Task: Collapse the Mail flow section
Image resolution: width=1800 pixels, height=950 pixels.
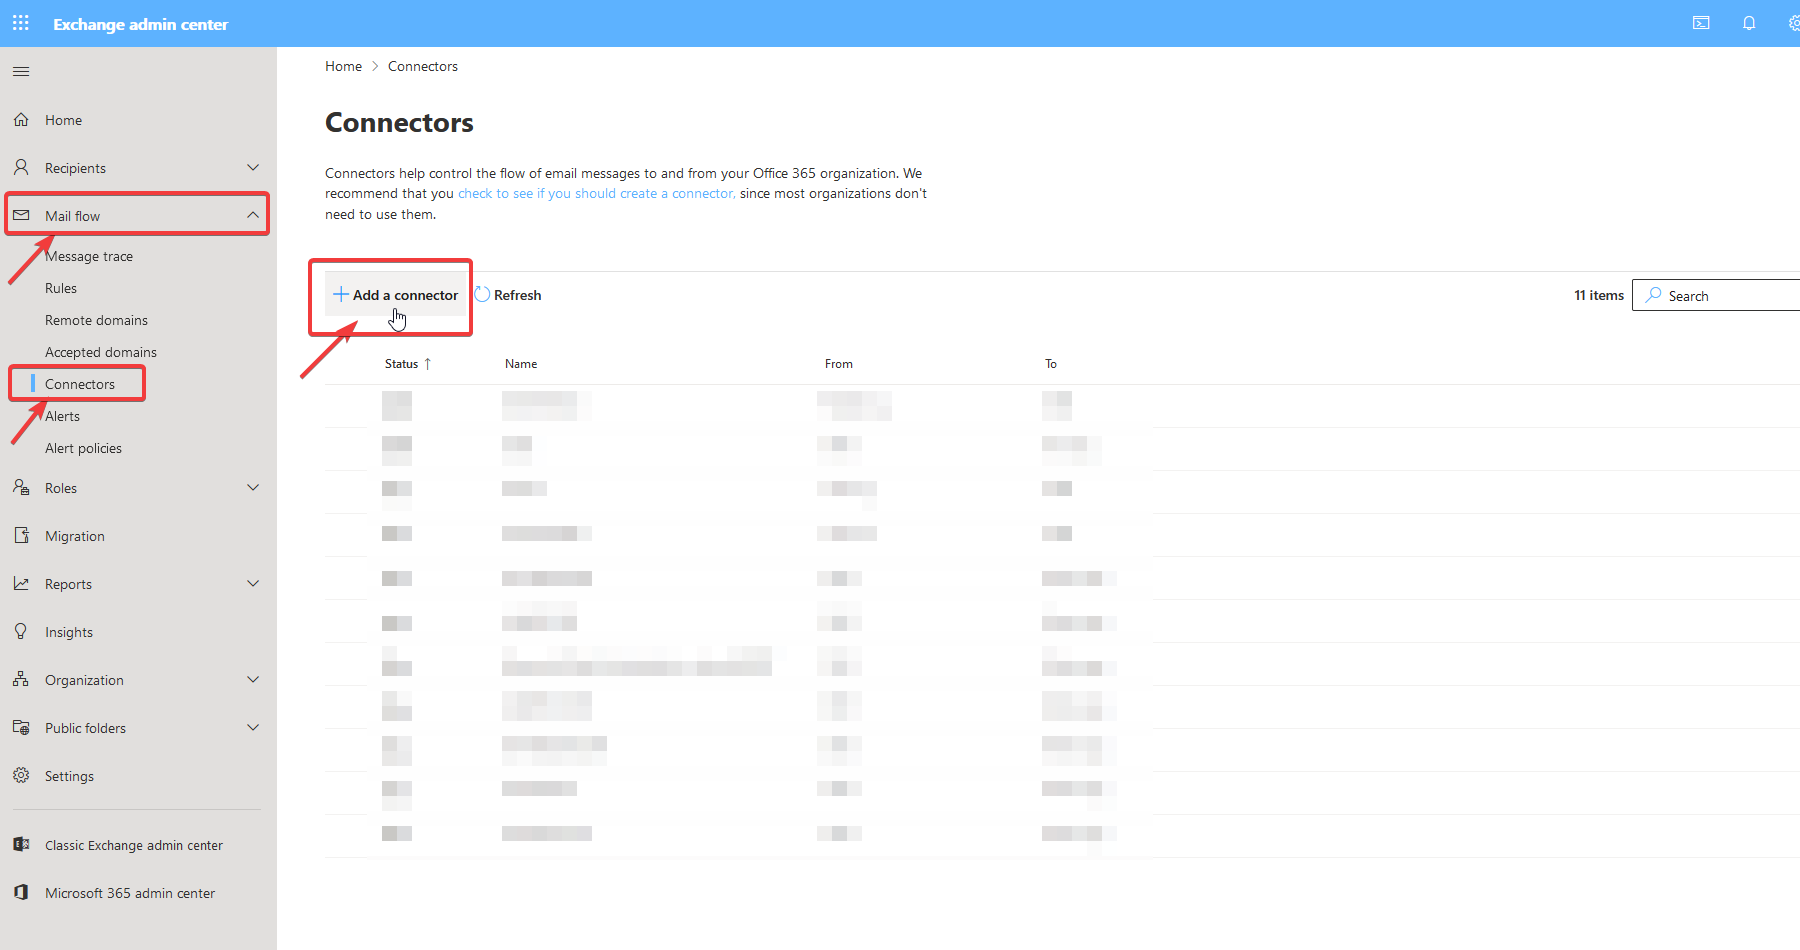Action: [253, 214]
